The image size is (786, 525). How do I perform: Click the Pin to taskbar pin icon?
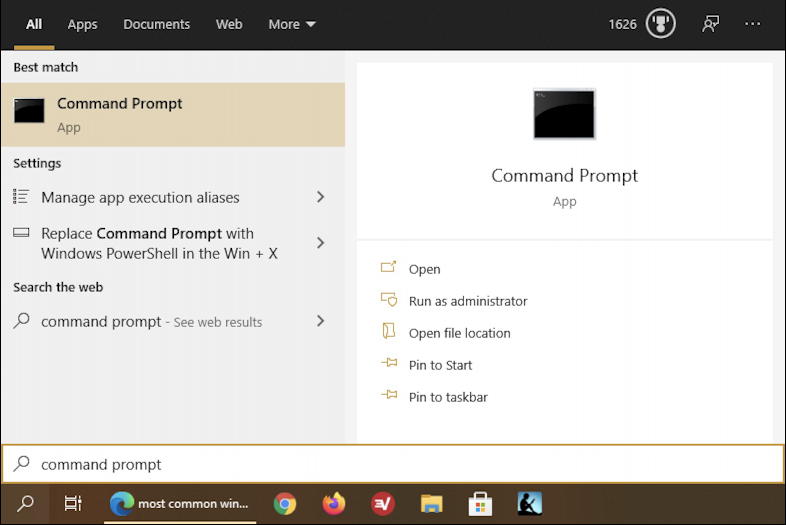pyautogui.click(x=389, y=395)
